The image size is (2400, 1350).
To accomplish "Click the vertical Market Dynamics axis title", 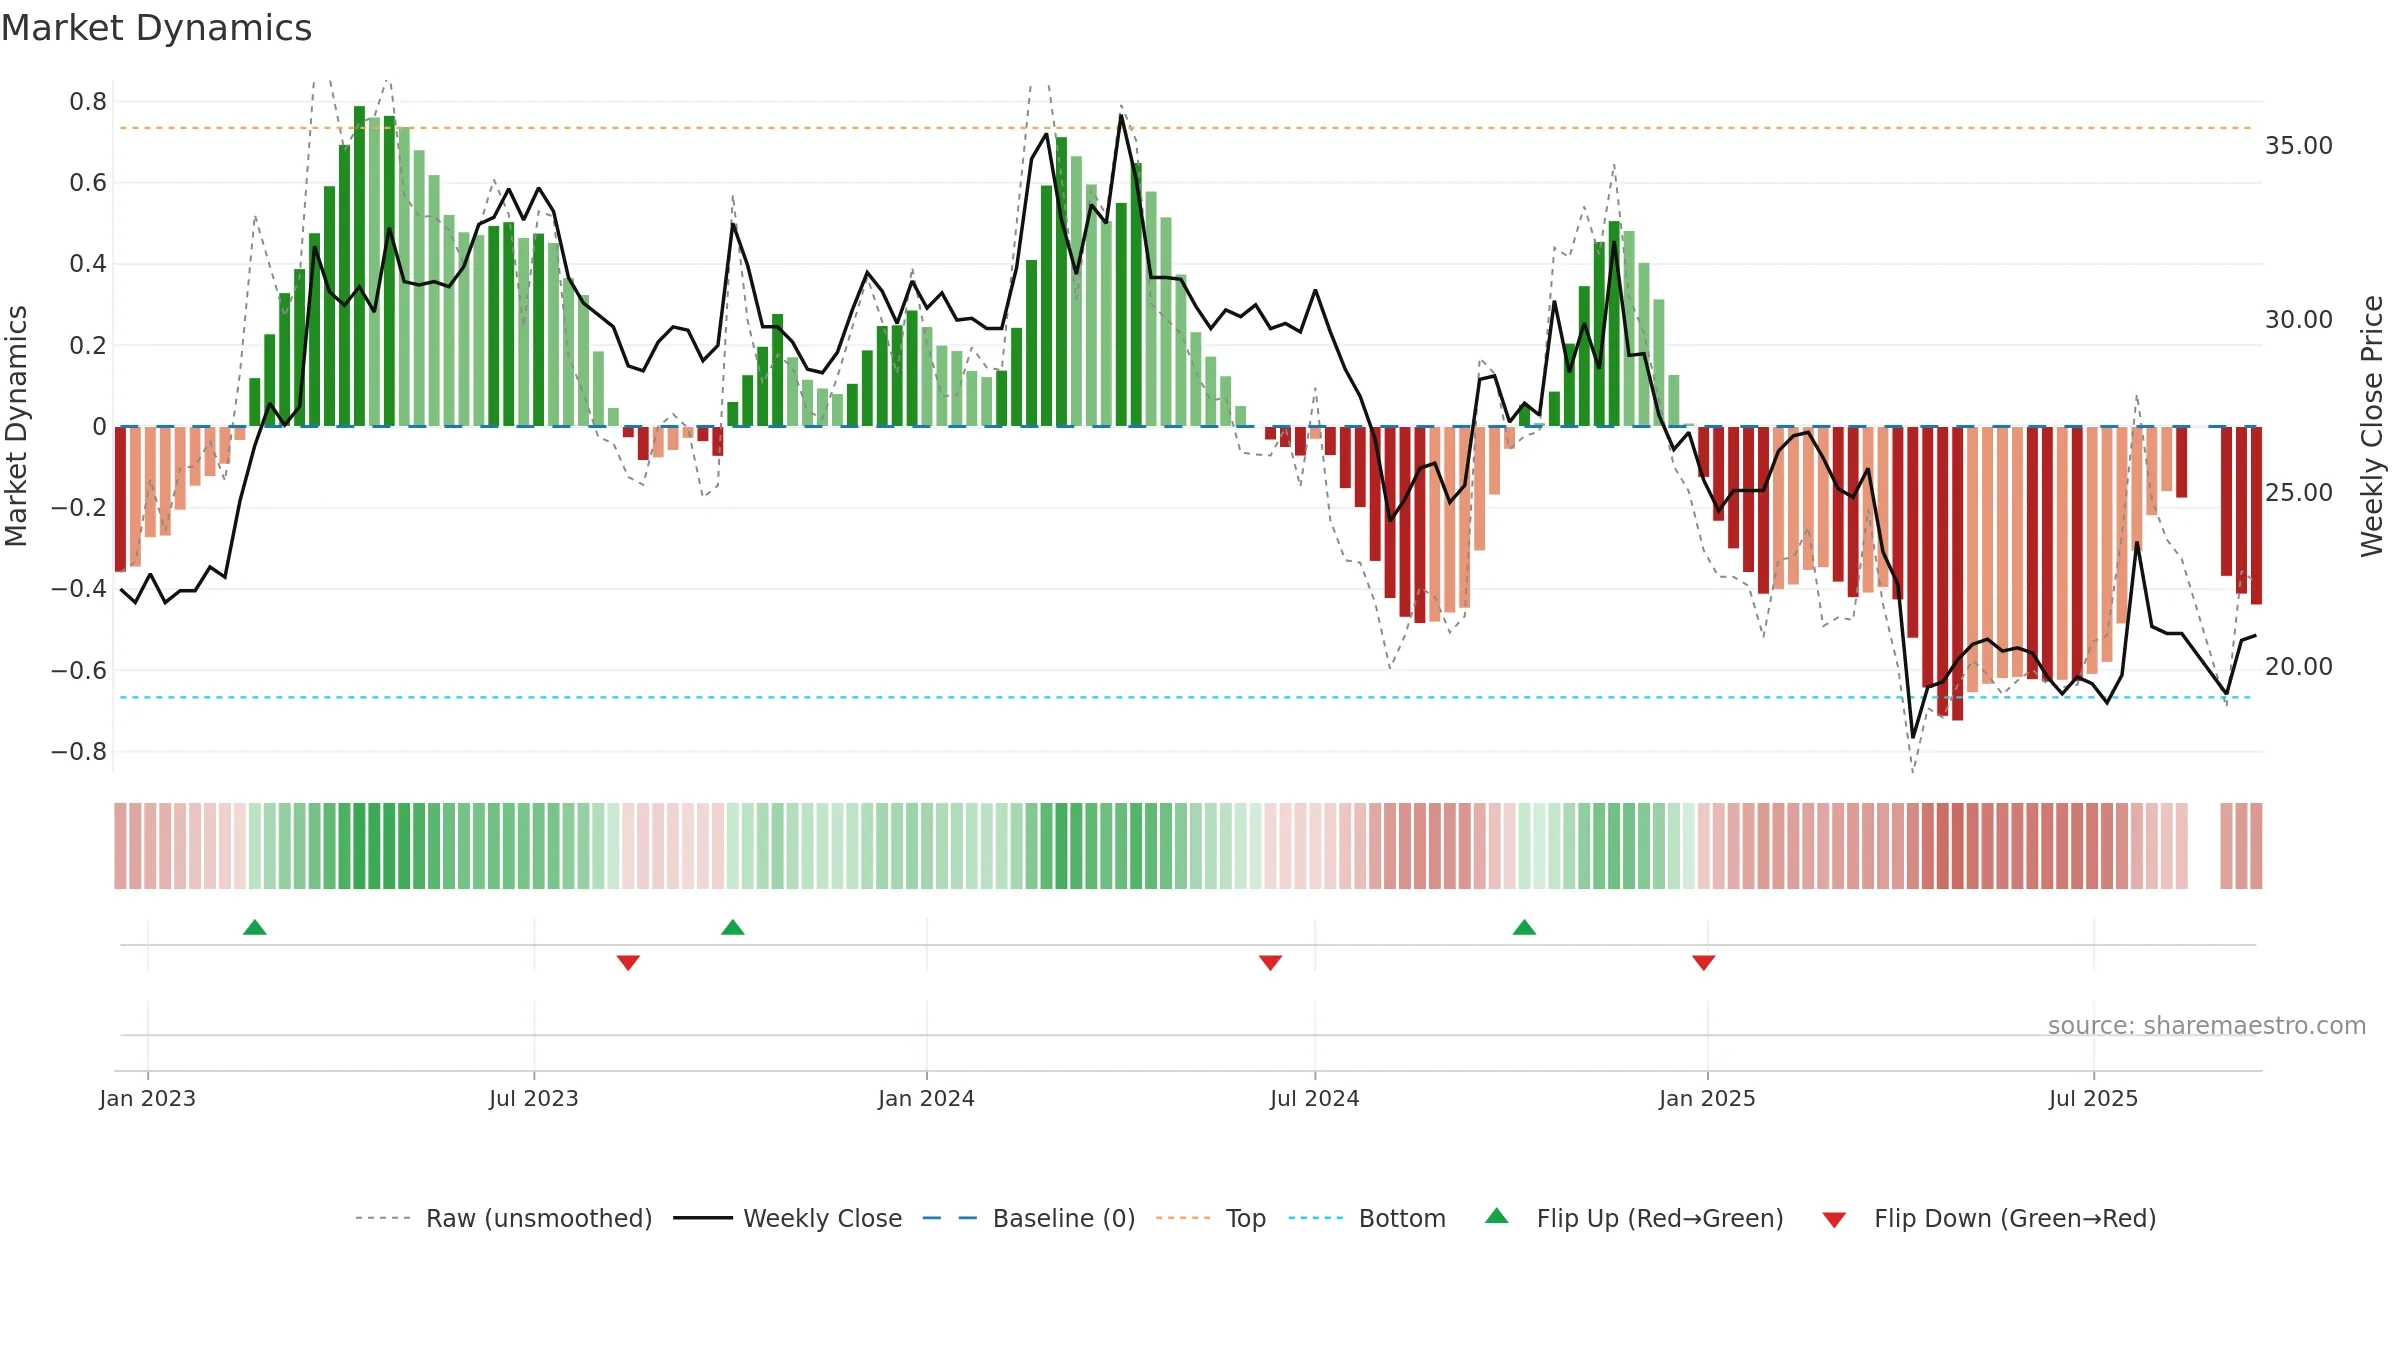I will coord(16,426).
